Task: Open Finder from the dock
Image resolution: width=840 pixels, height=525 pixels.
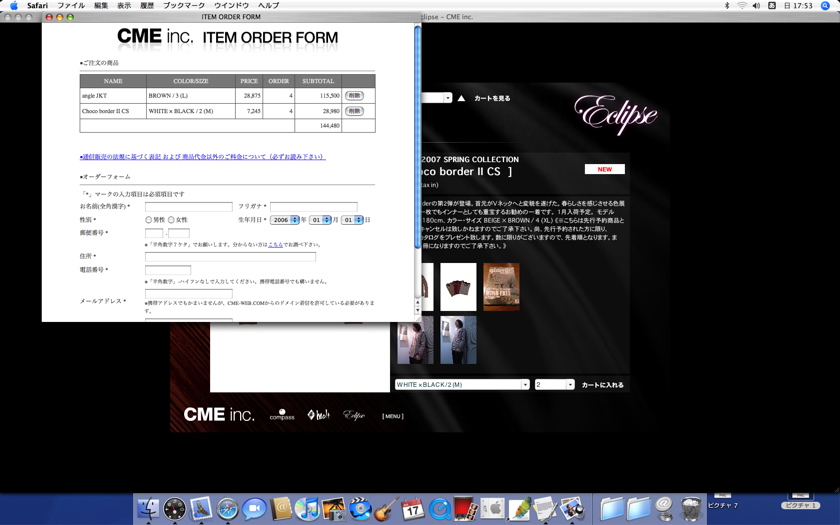Action: (x=148, y=508)
